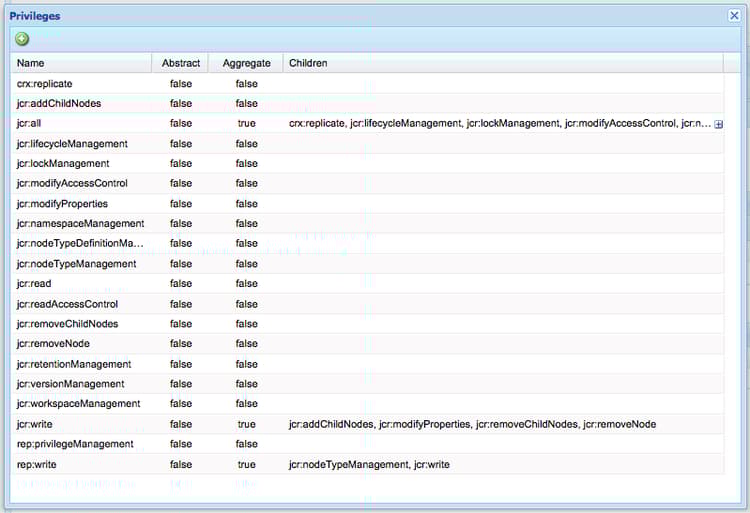
Task: Sort by the Aggregate column header
Action: [x=246, y=63]
